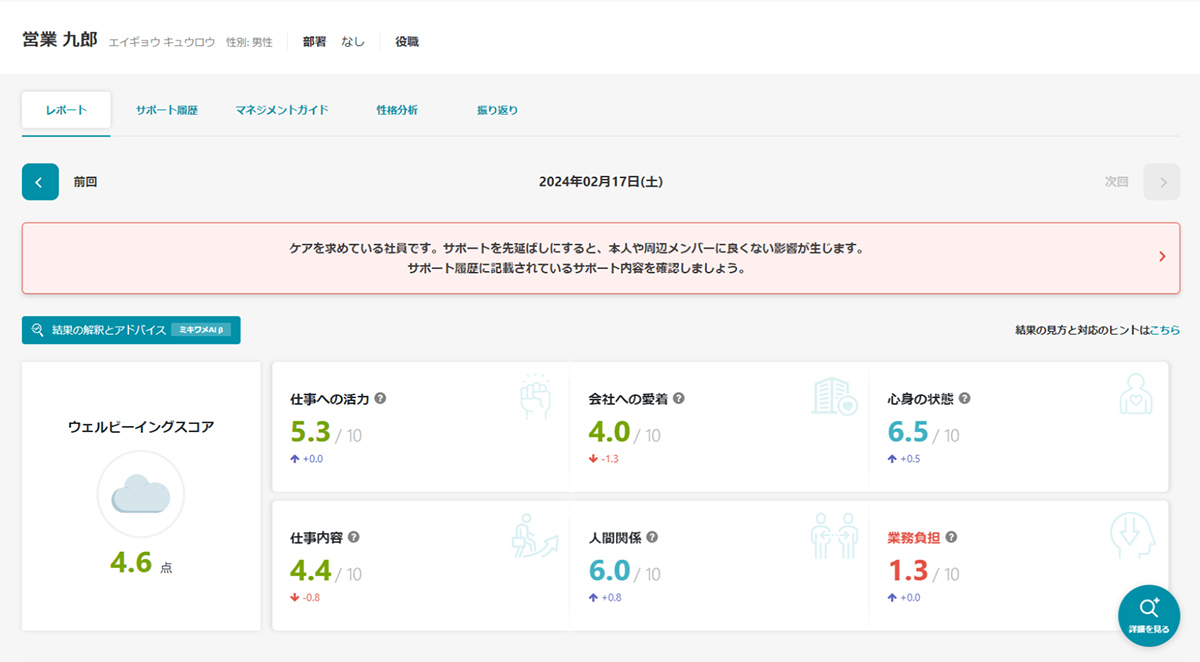View help for the 人間関係 score
Screen dimensions: 1200x662
[x=653, y=538]
